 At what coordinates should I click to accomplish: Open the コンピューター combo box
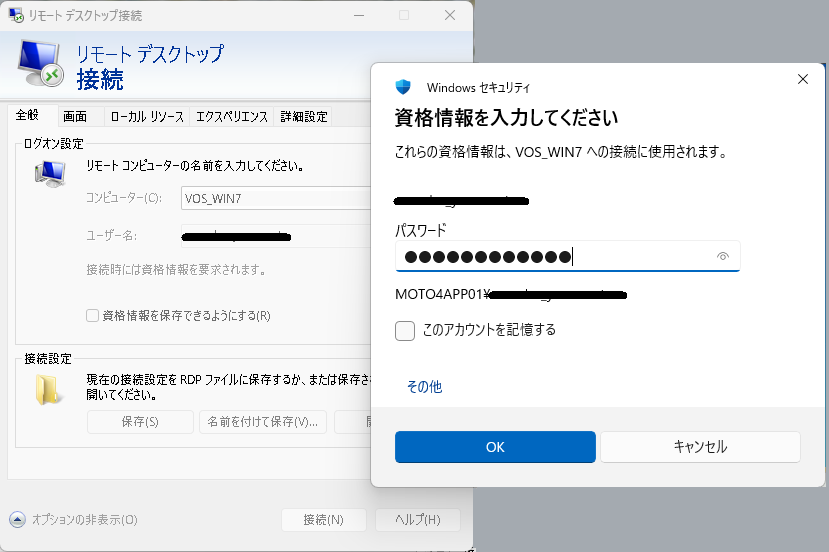tap(276, 198)
